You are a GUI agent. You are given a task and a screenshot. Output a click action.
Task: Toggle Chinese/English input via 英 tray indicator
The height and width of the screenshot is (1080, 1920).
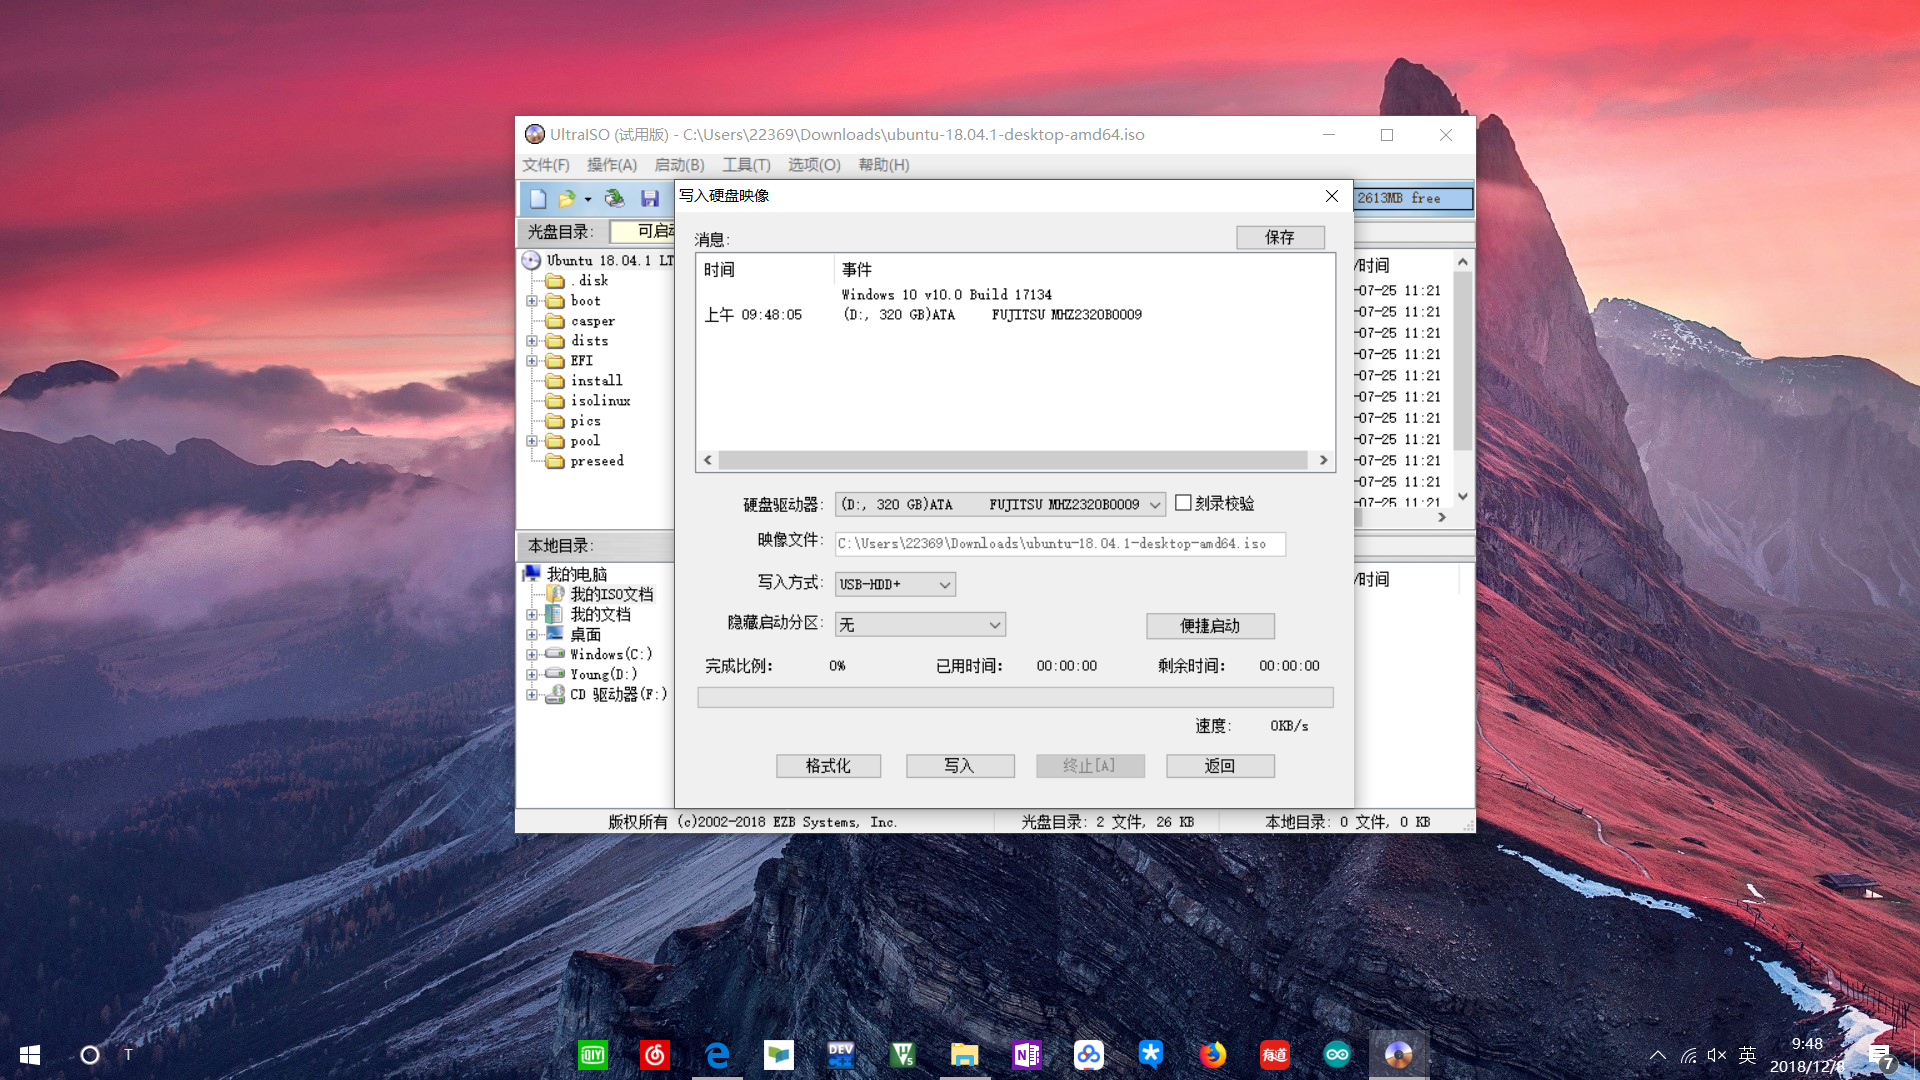coord(1747,1054)
